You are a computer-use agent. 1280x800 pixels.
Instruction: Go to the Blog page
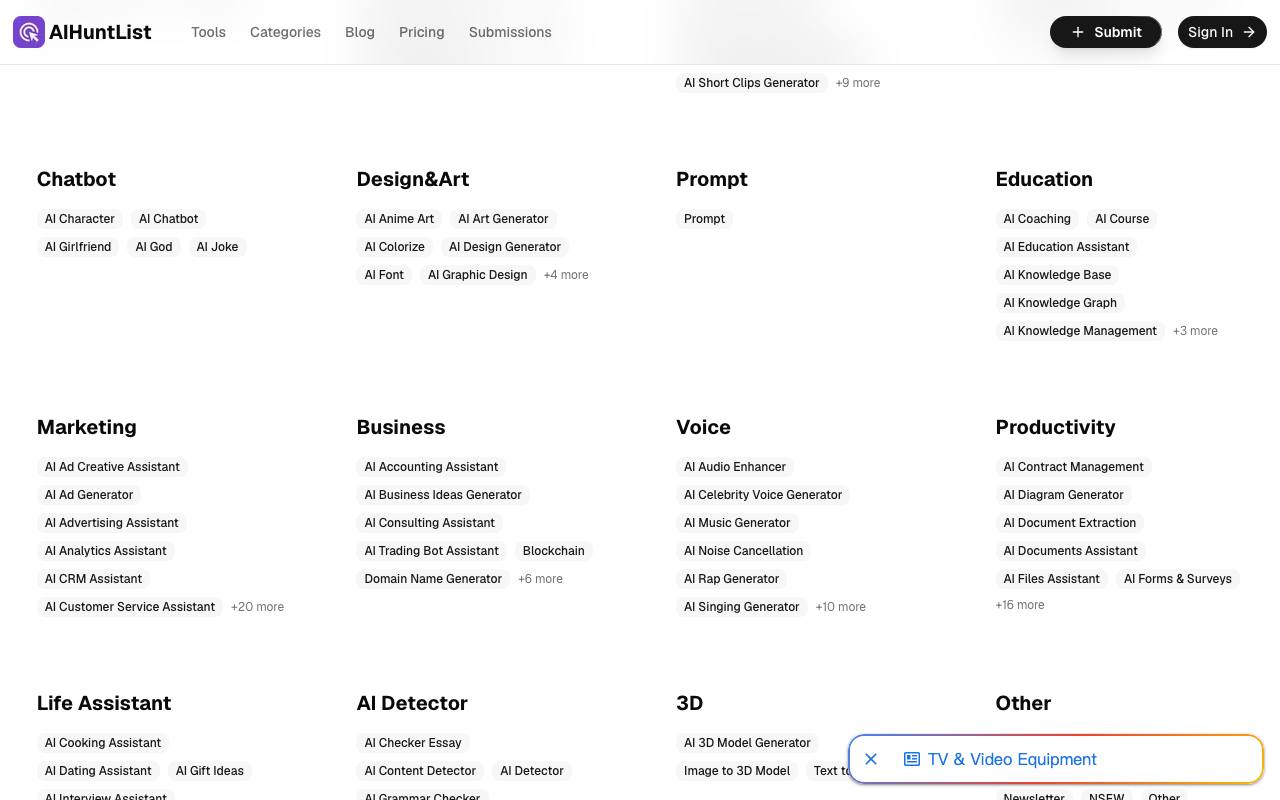coord(360,32)
